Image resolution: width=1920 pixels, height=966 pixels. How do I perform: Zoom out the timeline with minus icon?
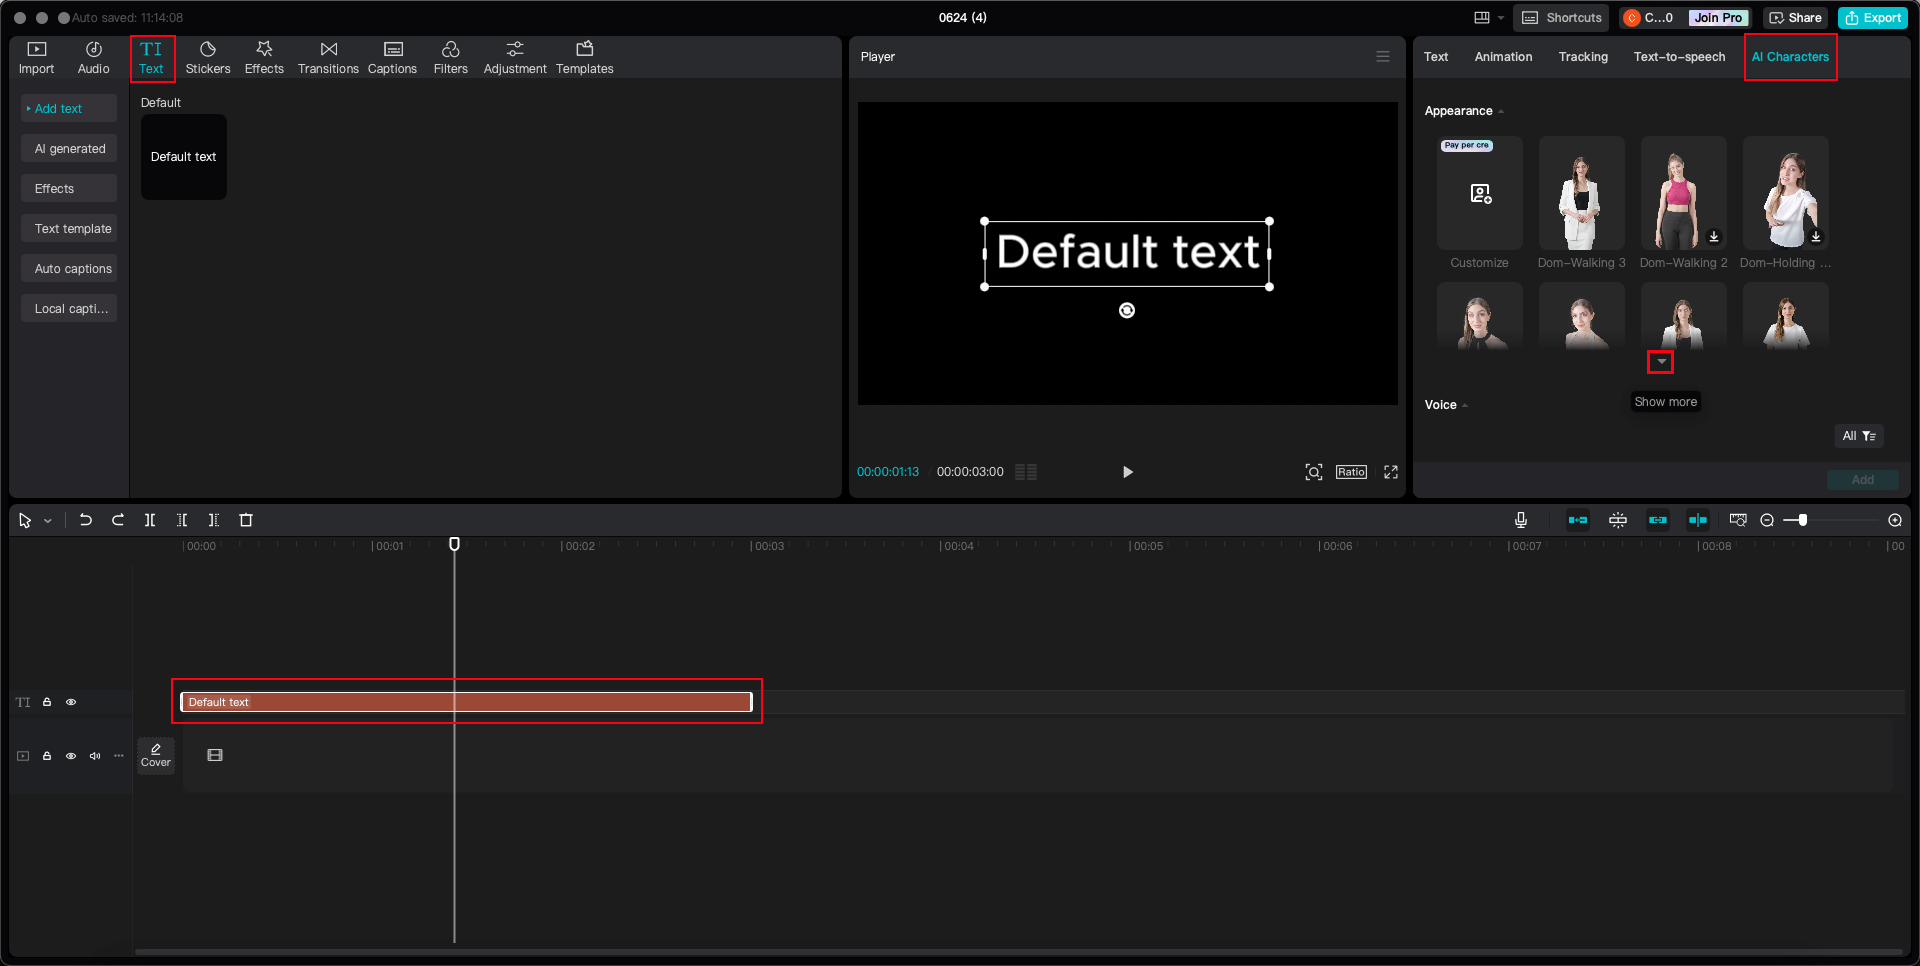[x=1767, y=520]
